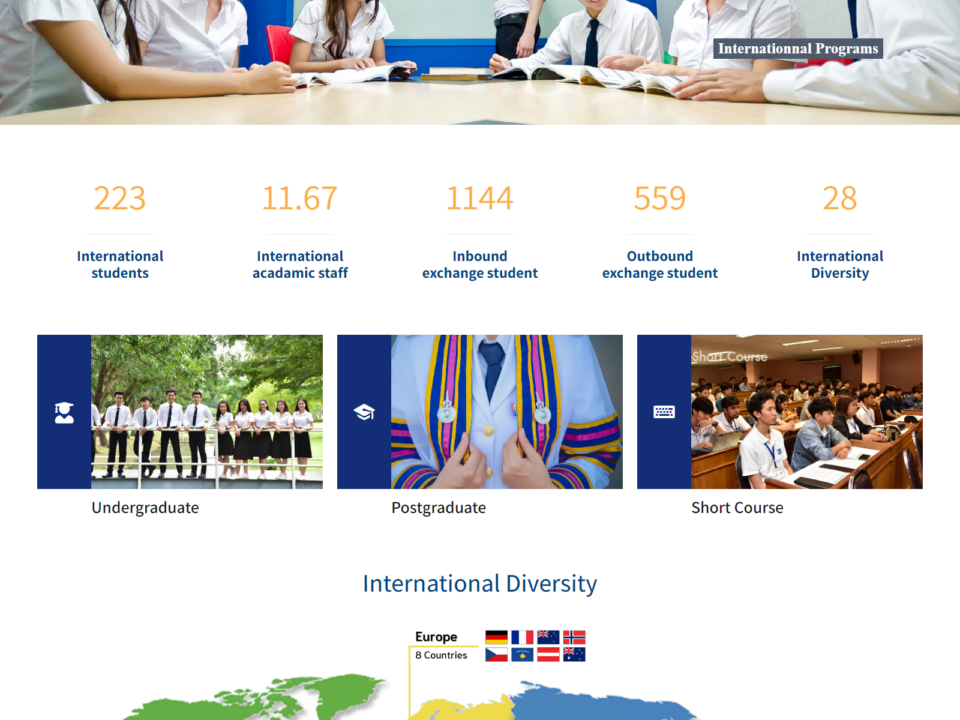The height and width of the screenshot is (720, 960).
Task: Click the Kosovo flag icon
Action: 522,654
